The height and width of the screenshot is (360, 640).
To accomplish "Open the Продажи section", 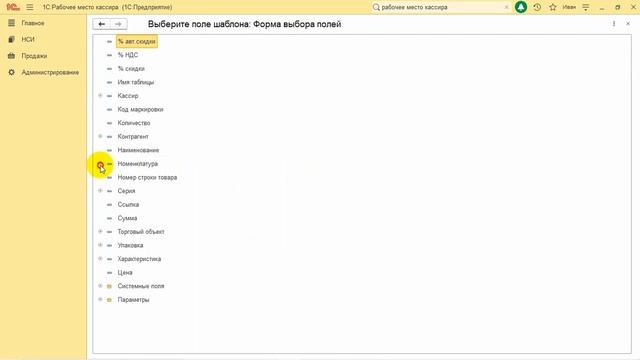I will (34, 56).
